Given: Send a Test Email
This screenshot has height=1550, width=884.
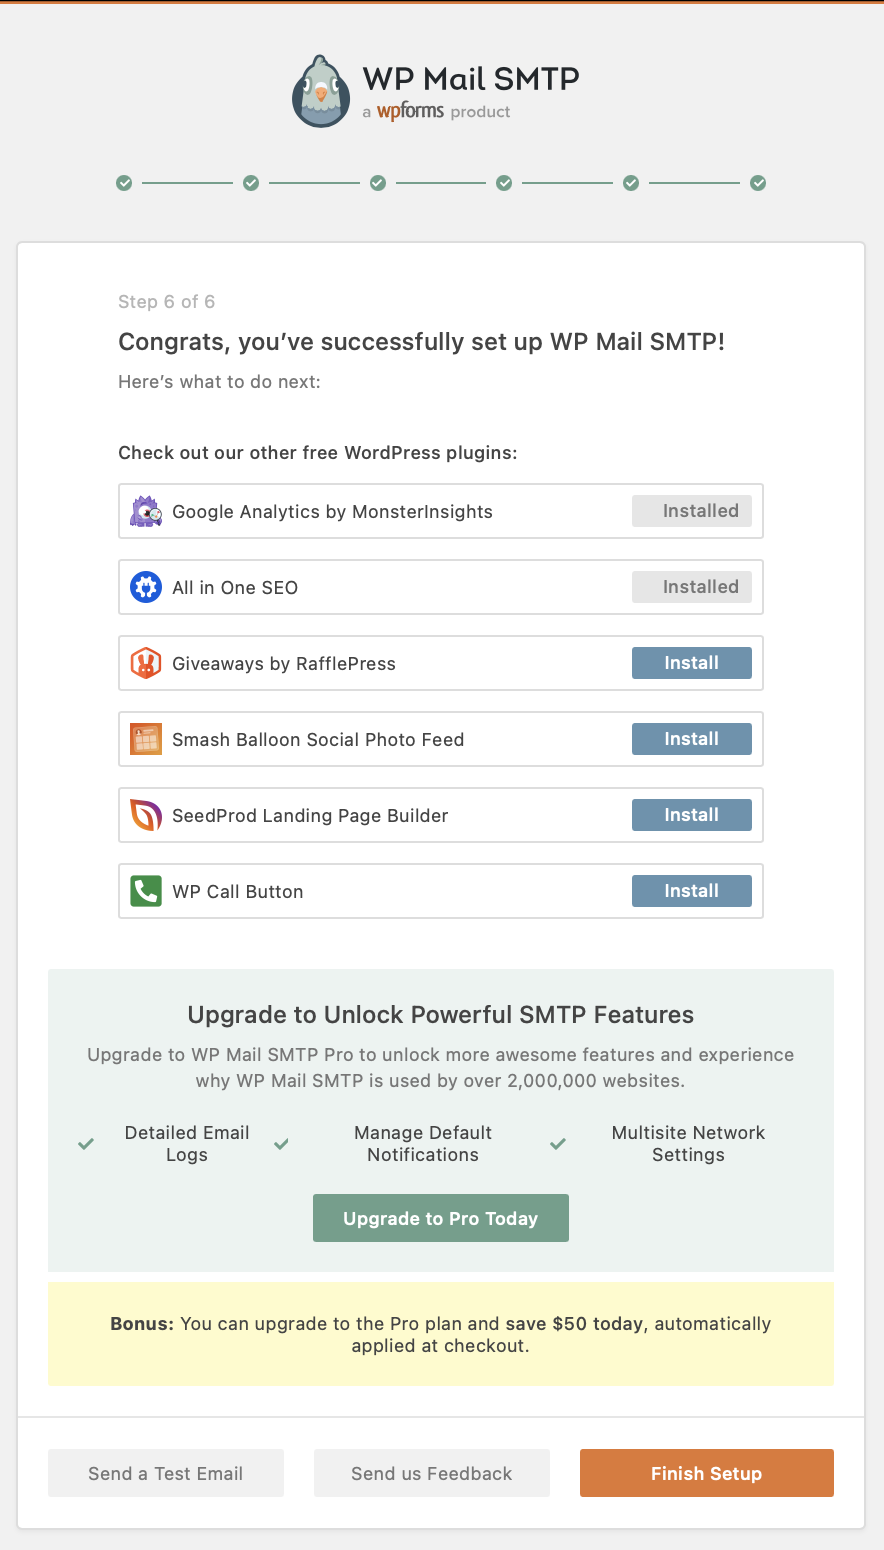Looking at the screenshot, I should tap(165, 1473).
